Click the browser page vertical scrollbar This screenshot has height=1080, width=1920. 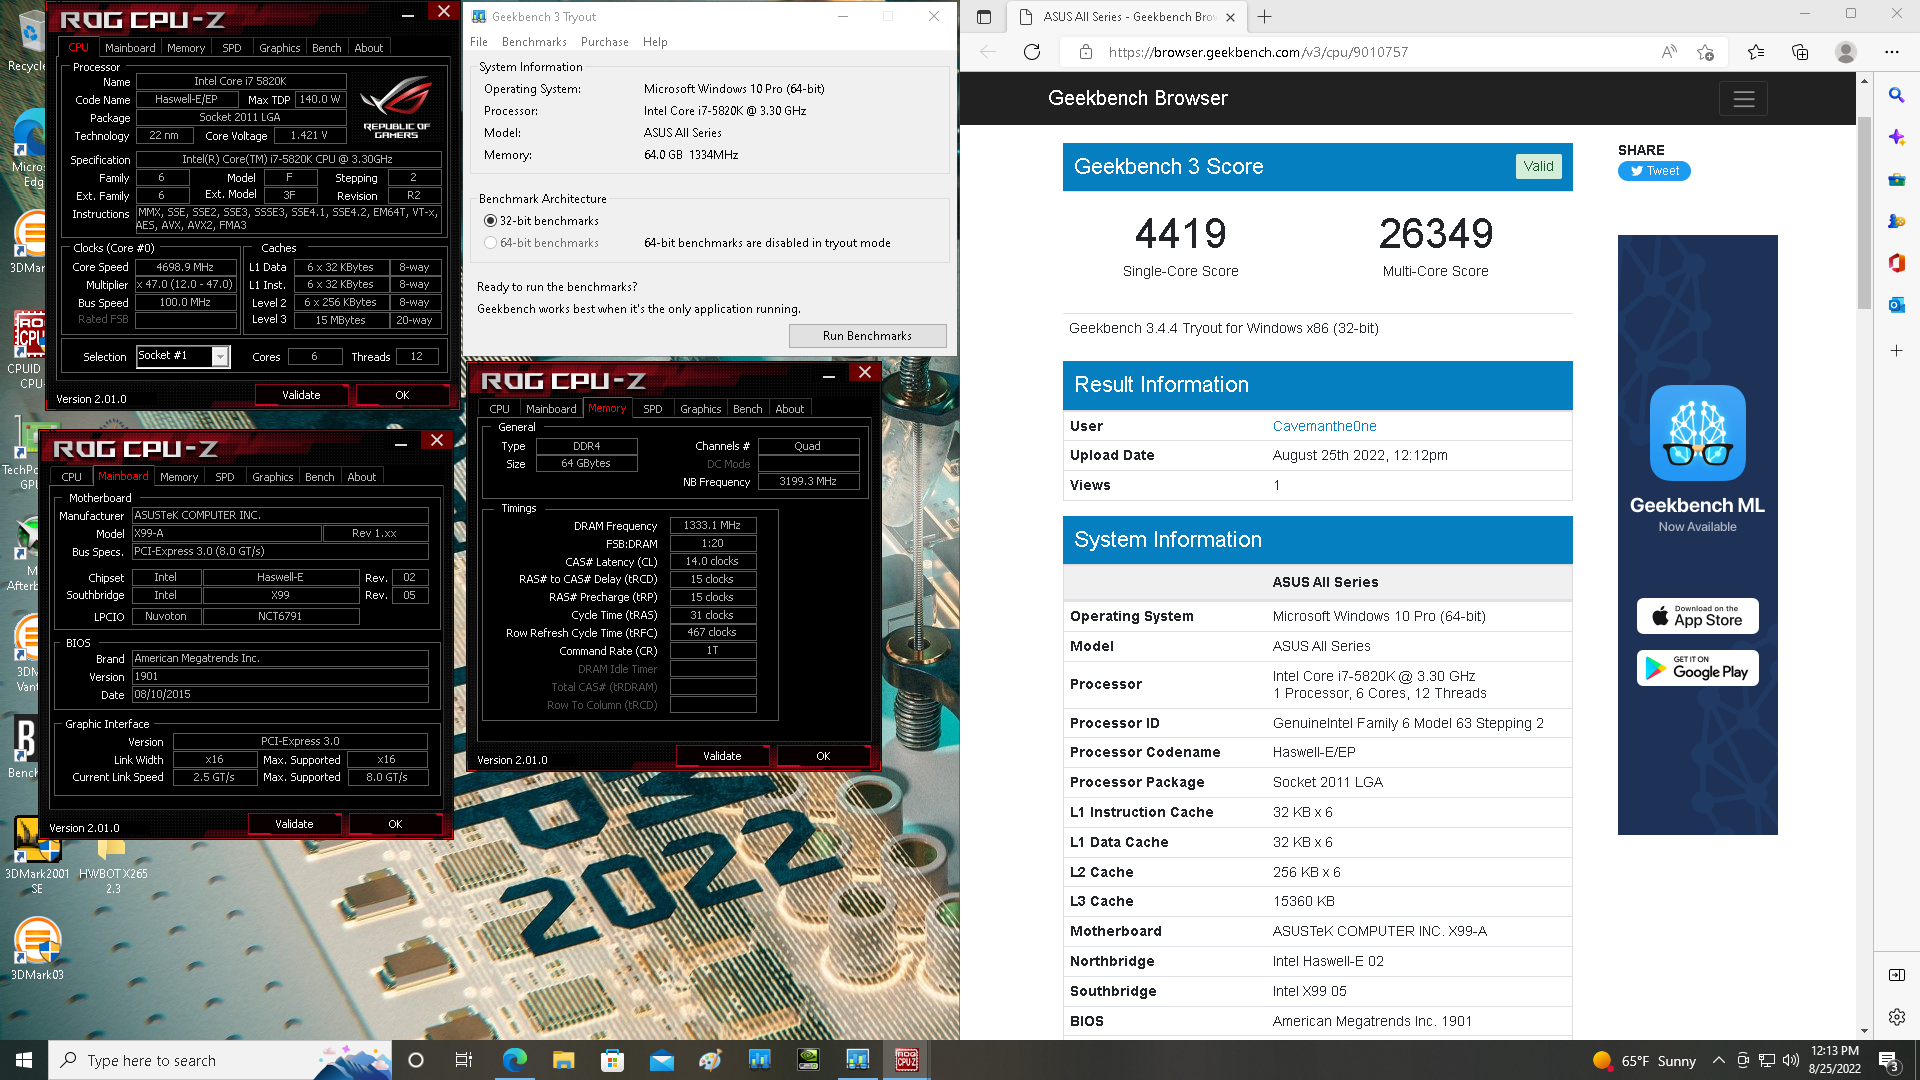click(x=1864, y=212)
